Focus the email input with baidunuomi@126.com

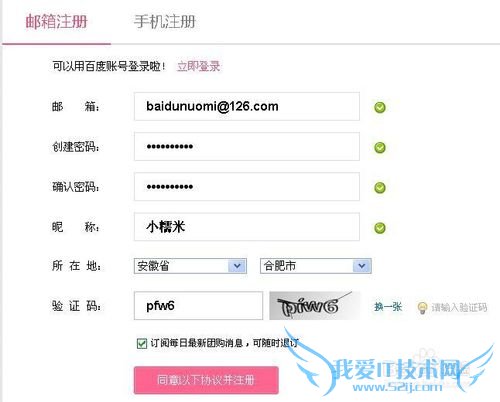(247, 107)
